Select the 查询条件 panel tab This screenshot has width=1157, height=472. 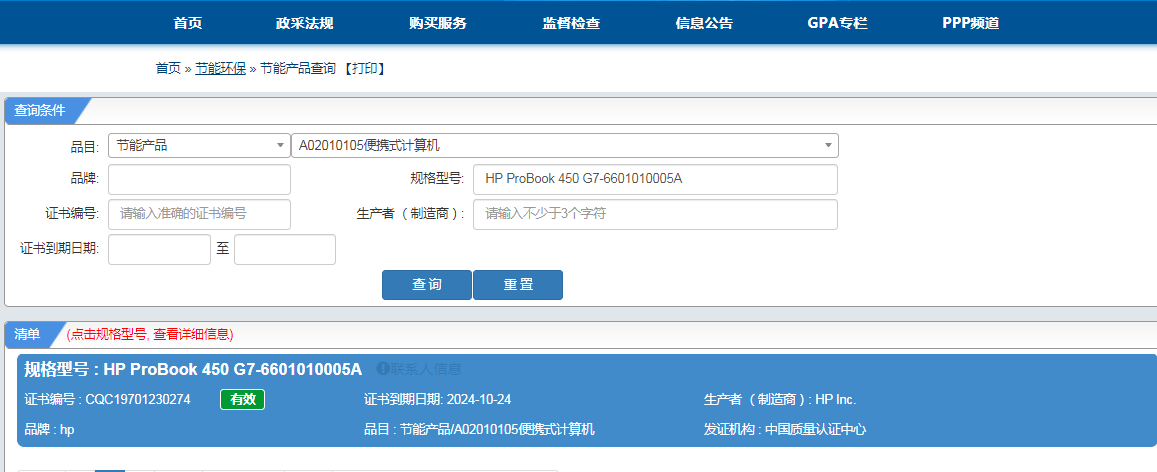click(x=41, y=111)
